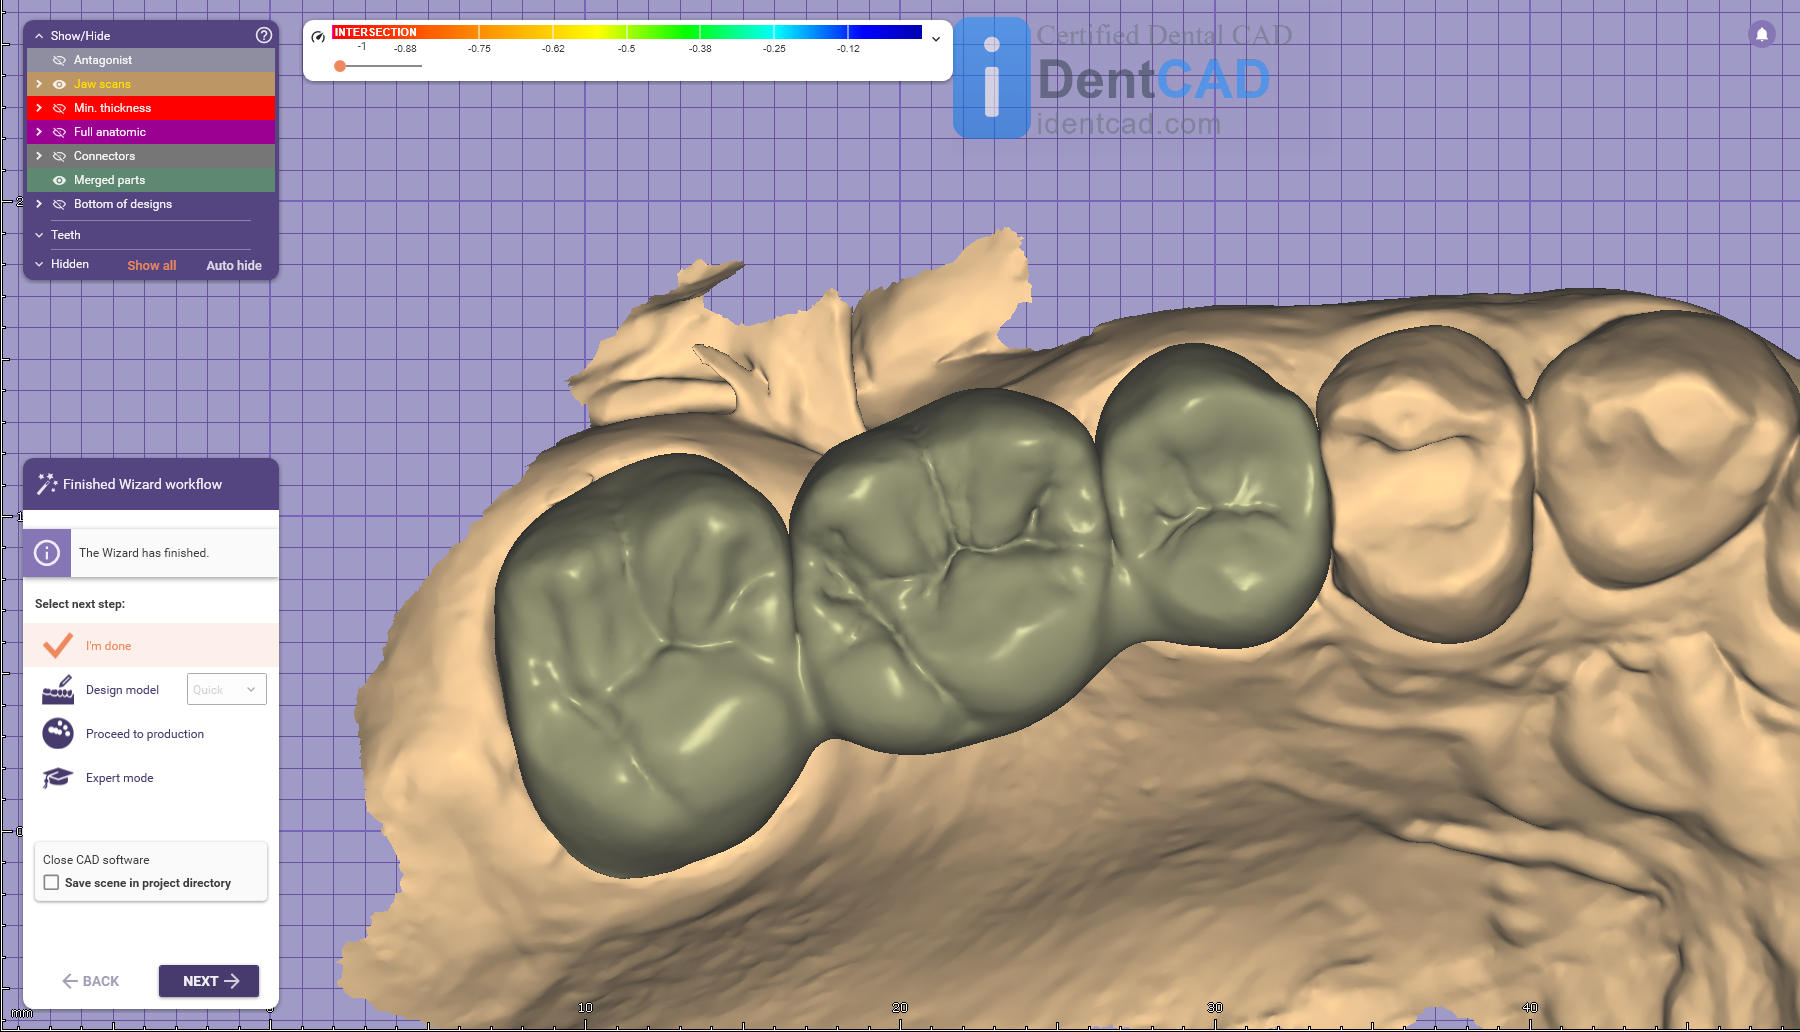Image resolution: width=1800 pixels, height=1032 pixels.
Task: Open the intersection color scale dropdown arrow
Action: (936, 39)
